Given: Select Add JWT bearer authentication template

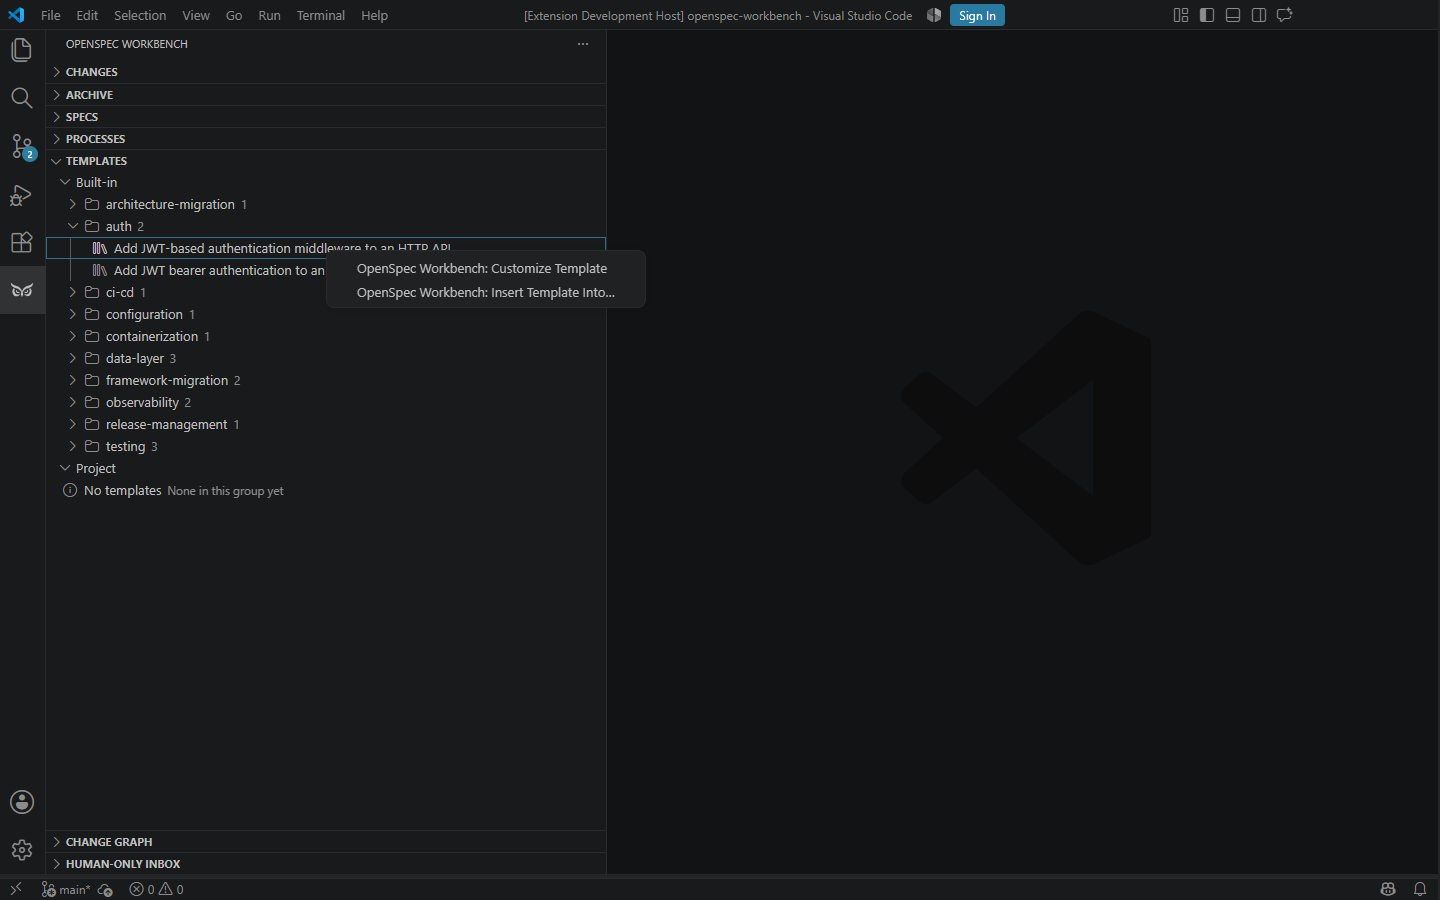Looking at the screenshot, I should coord(187,270).
